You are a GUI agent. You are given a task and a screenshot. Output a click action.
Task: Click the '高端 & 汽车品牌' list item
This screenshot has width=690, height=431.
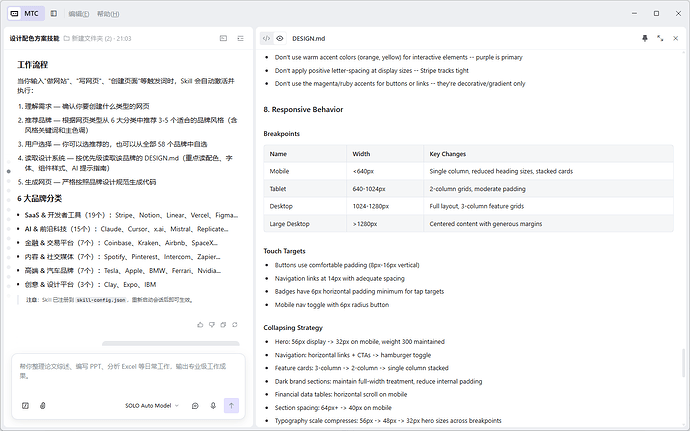pos(123,271)
